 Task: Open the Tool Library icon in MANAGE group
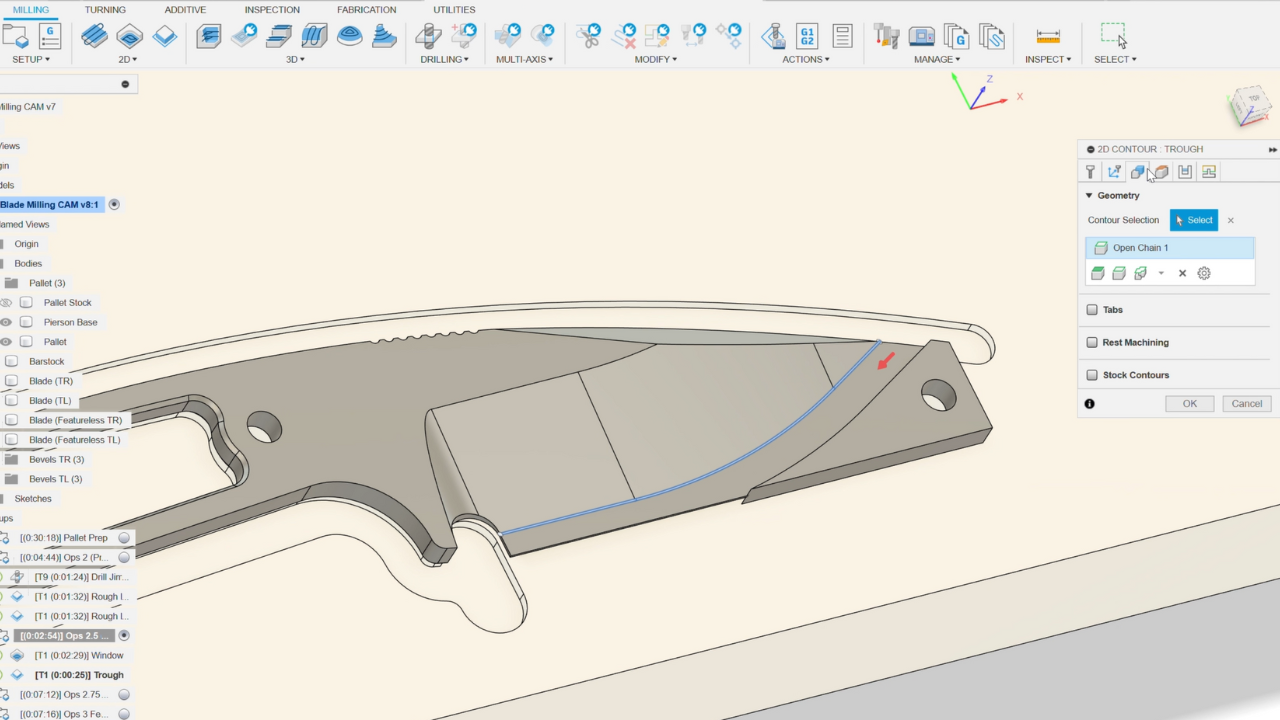click(x=887, y=35)
